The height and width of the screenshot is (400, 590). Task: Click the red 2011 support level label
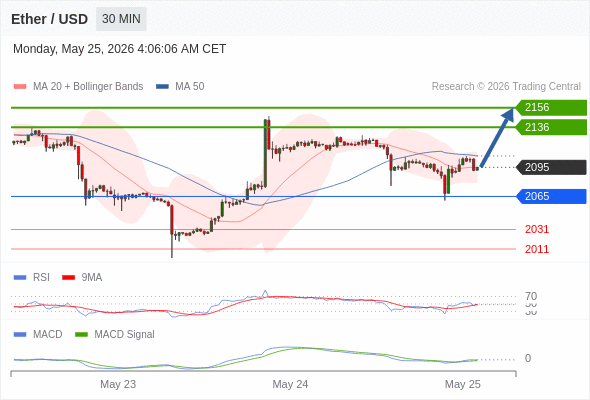point(537,249)
